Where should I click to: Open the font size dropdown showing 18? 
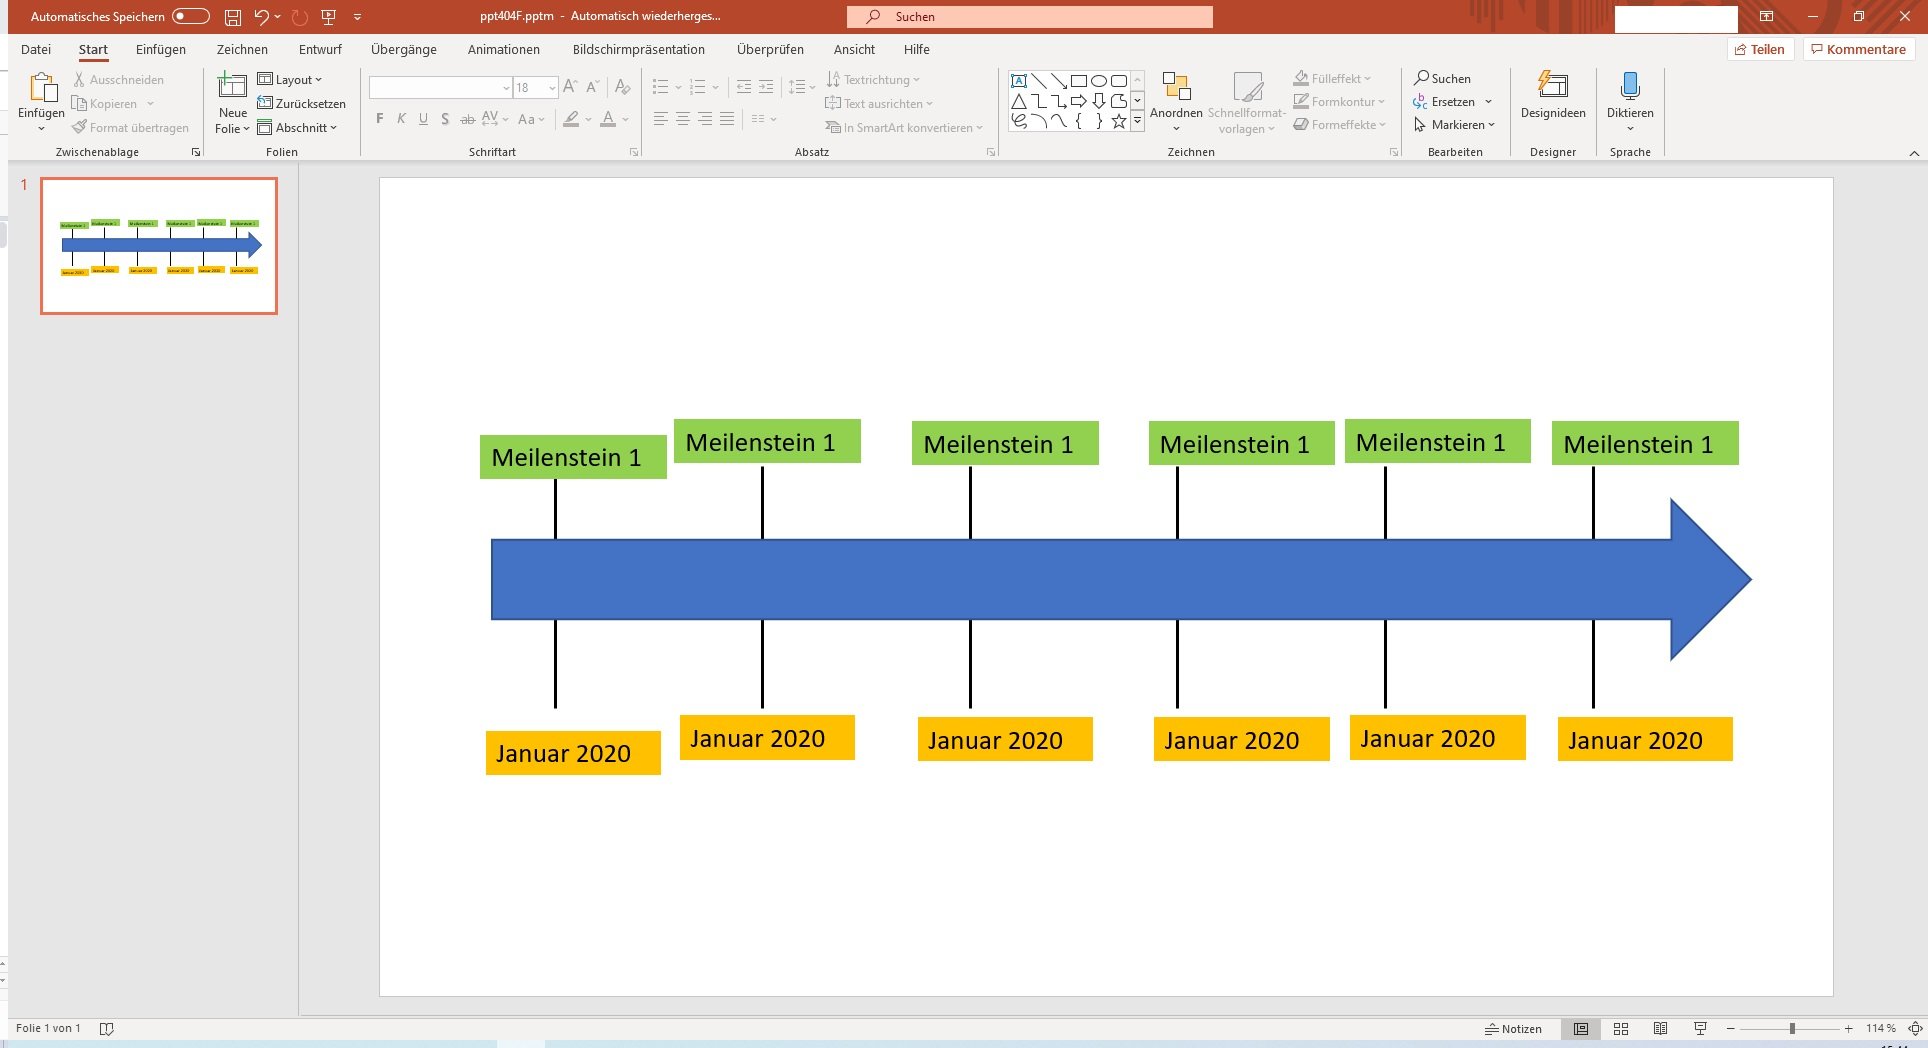coord(552,88)
